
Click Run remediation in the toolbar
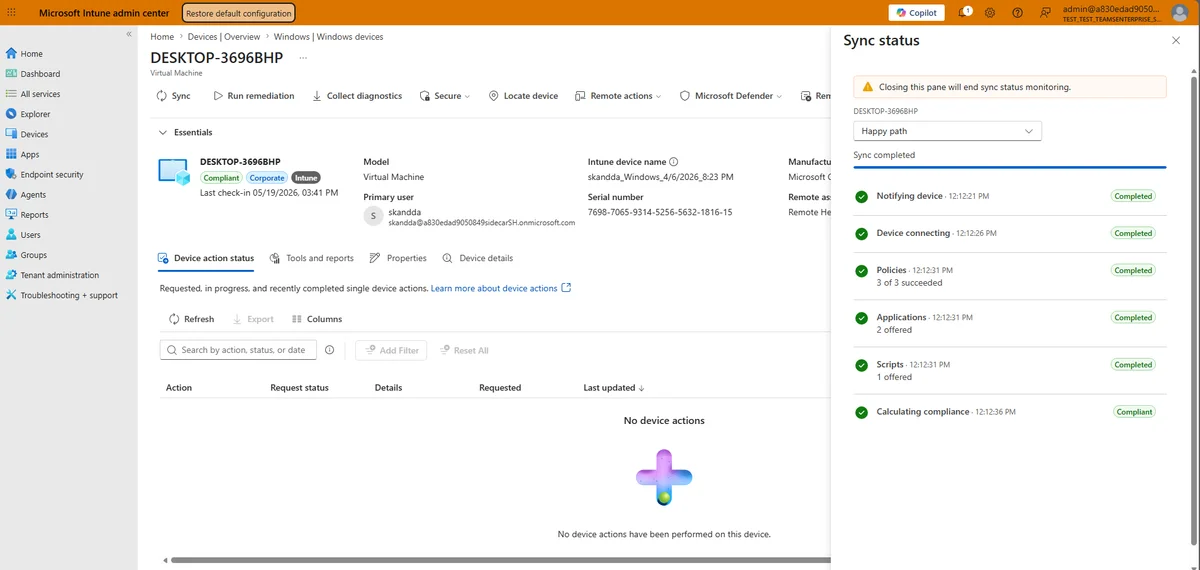click(253, 96)
